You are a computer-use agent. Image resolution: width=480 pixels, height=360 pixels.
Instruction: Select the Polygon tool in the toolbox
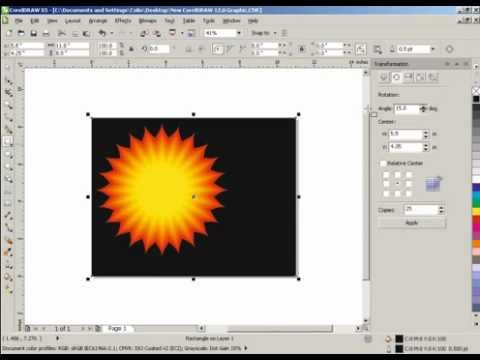(8, 166)
